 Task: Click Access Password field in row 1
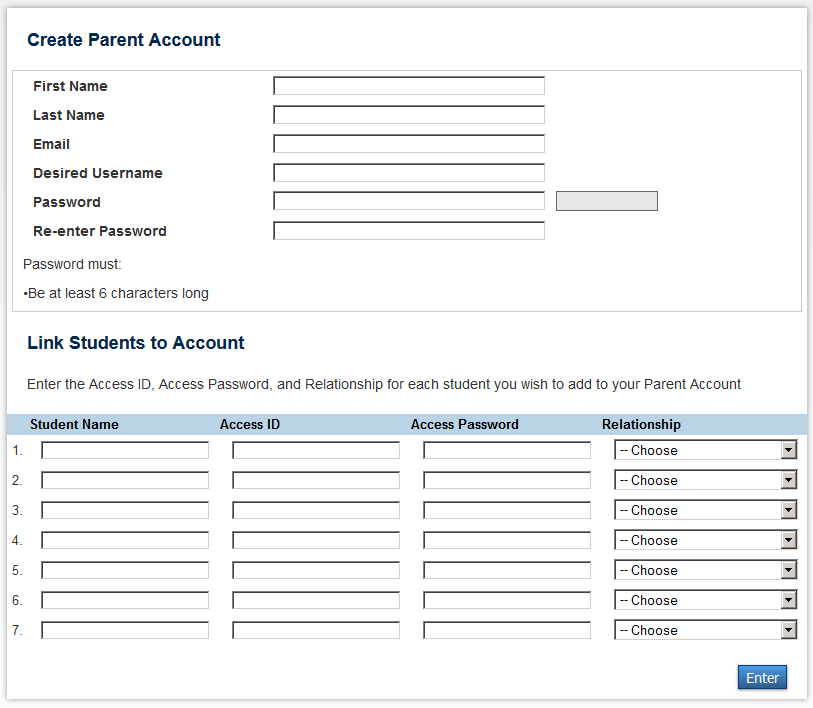coord(507,450)
